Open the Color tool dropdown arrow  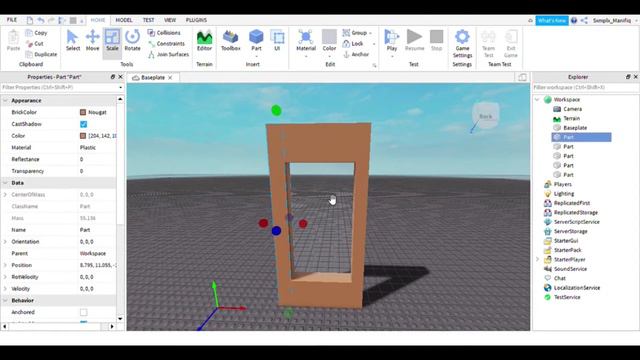click(x=329, y=56)
